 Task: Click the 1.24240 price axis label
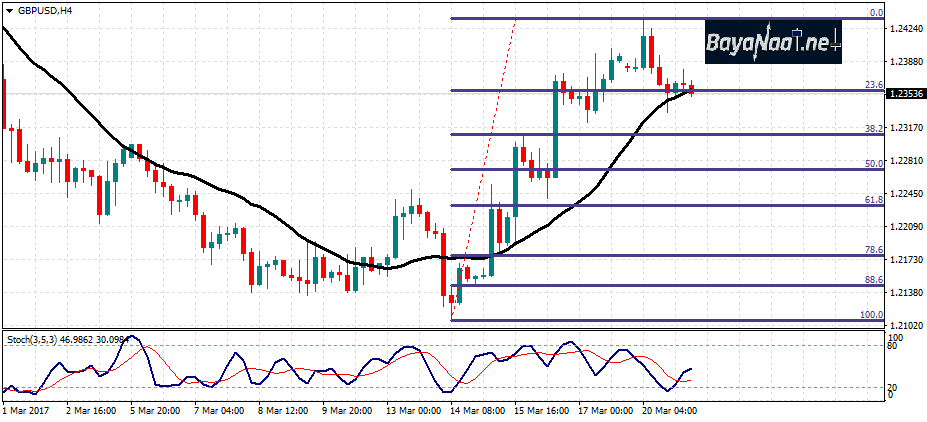(907, 30)
